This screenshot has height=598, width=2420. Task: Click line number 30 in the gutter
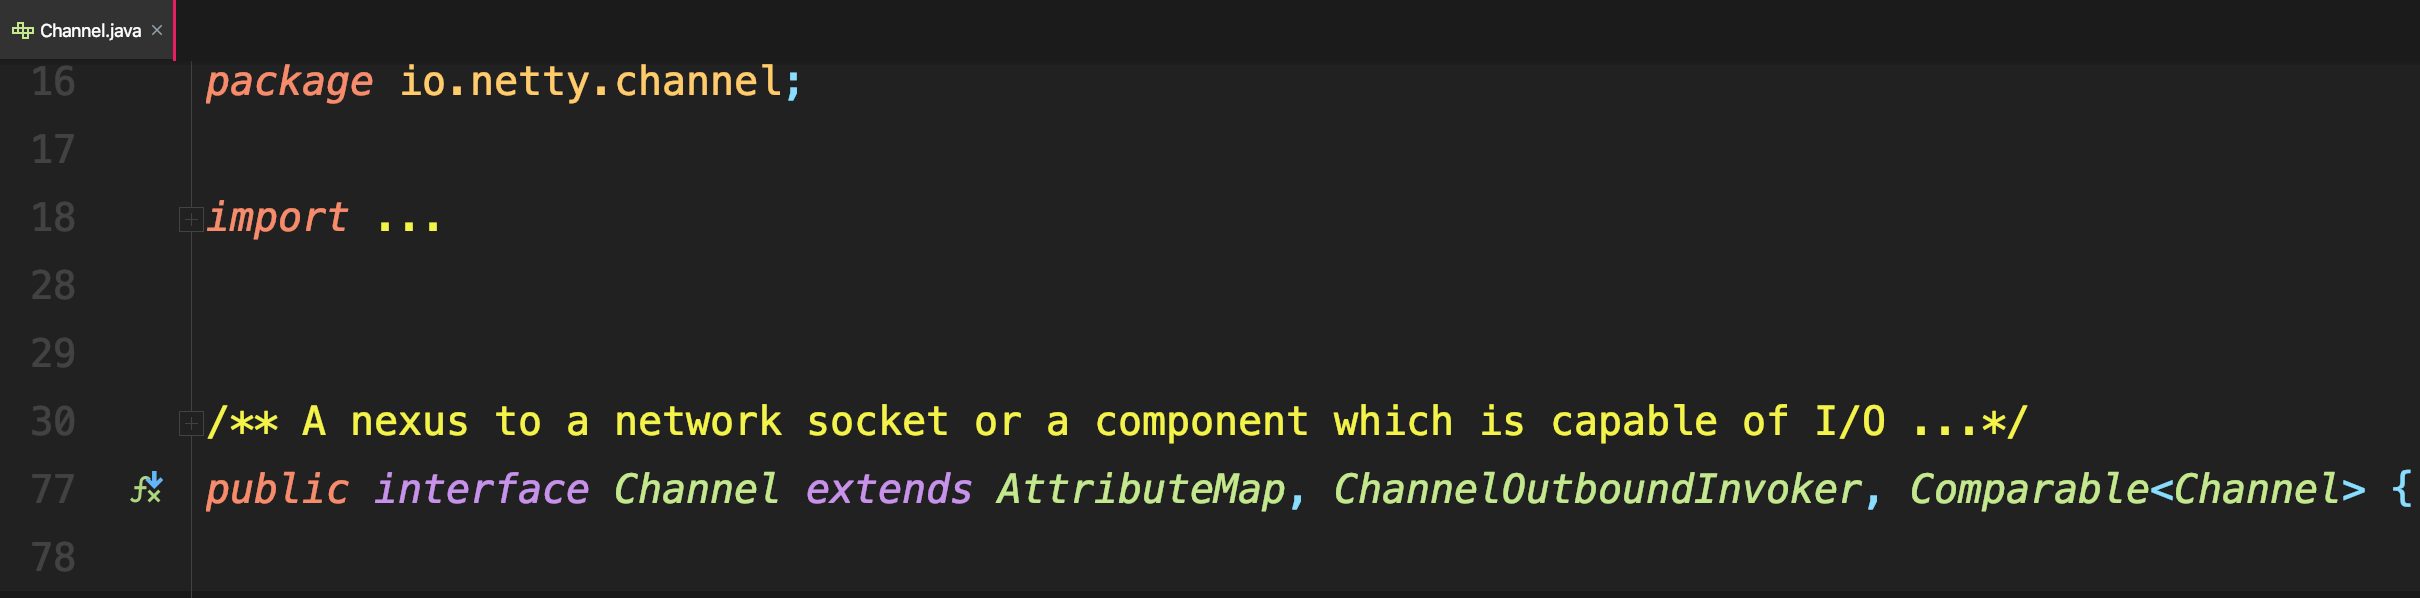(53, 422)
